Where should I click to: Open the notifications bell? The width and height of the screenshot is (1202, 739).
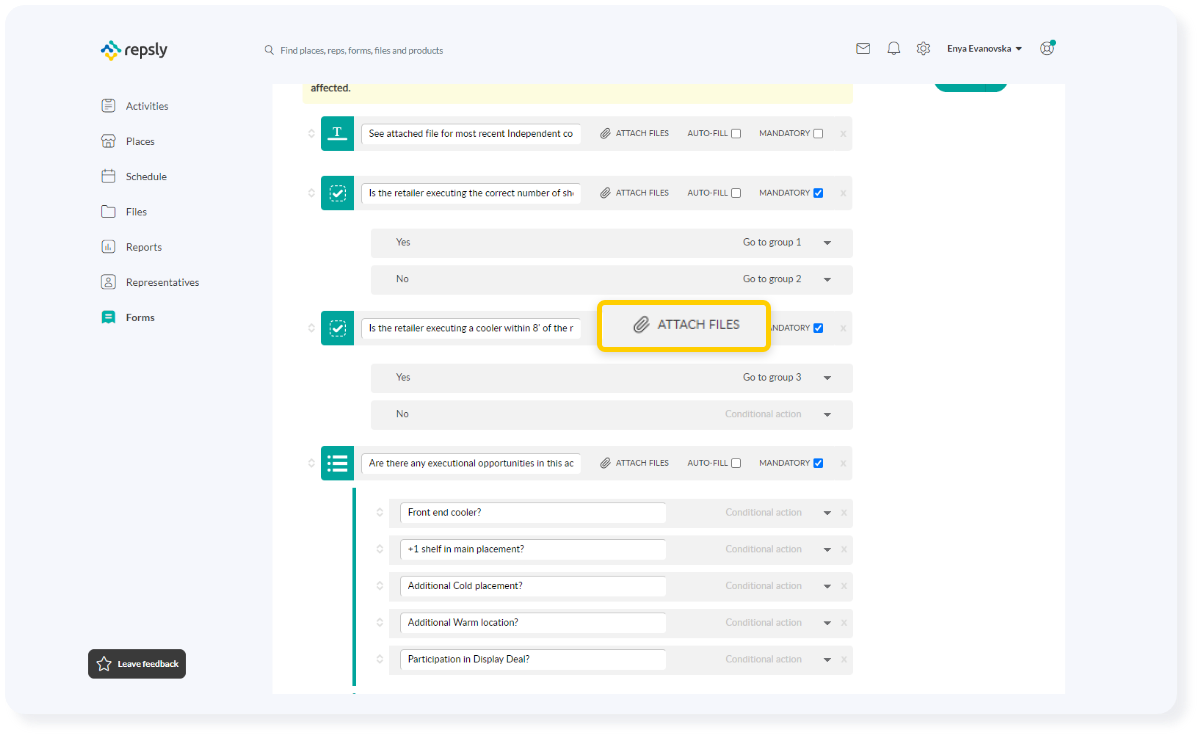click(894, 48)
